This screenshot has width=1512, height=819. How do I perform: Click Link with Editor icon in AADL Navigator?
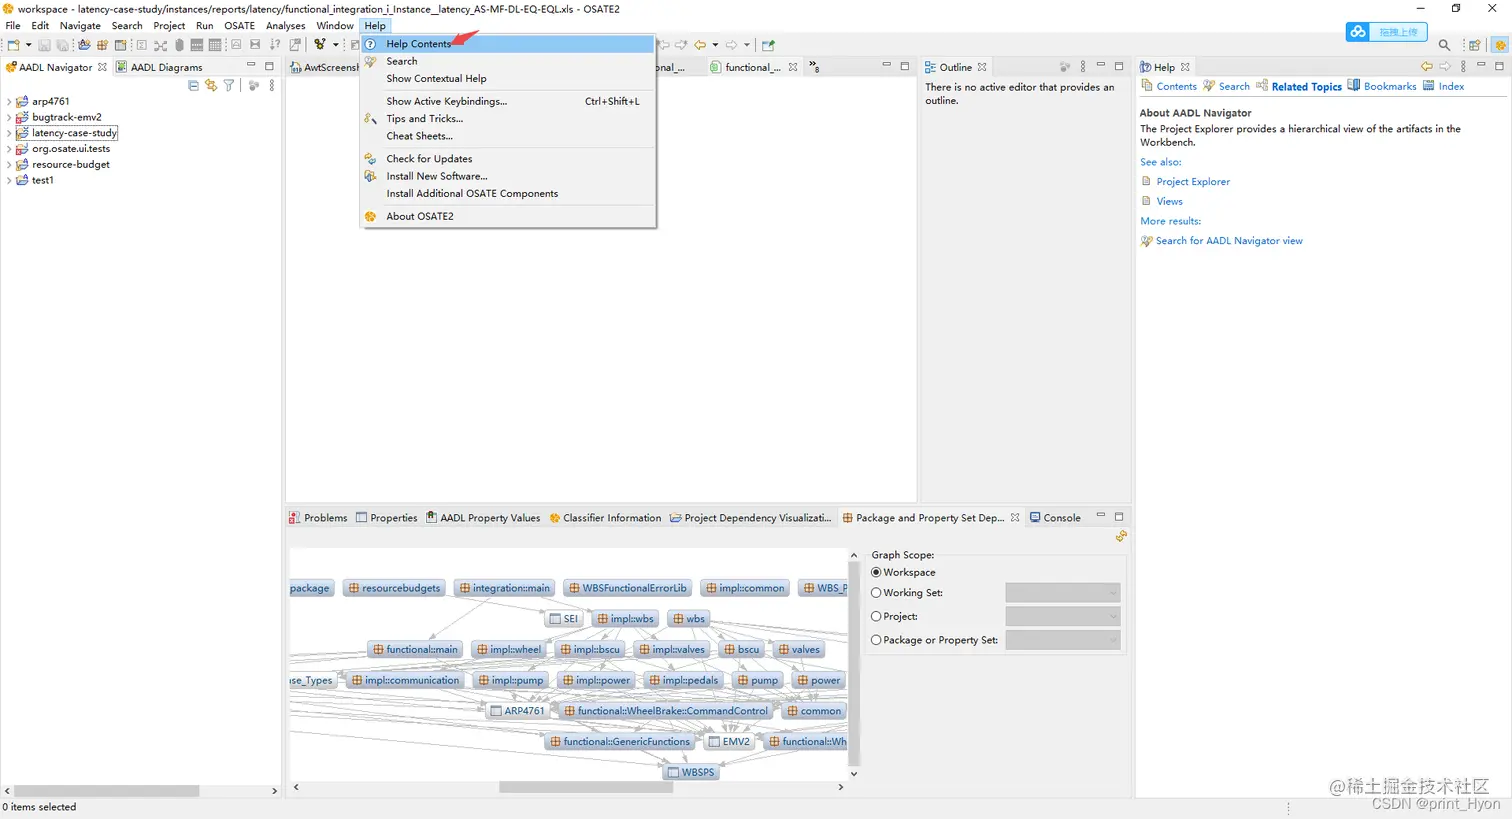[x=211, y=86]
